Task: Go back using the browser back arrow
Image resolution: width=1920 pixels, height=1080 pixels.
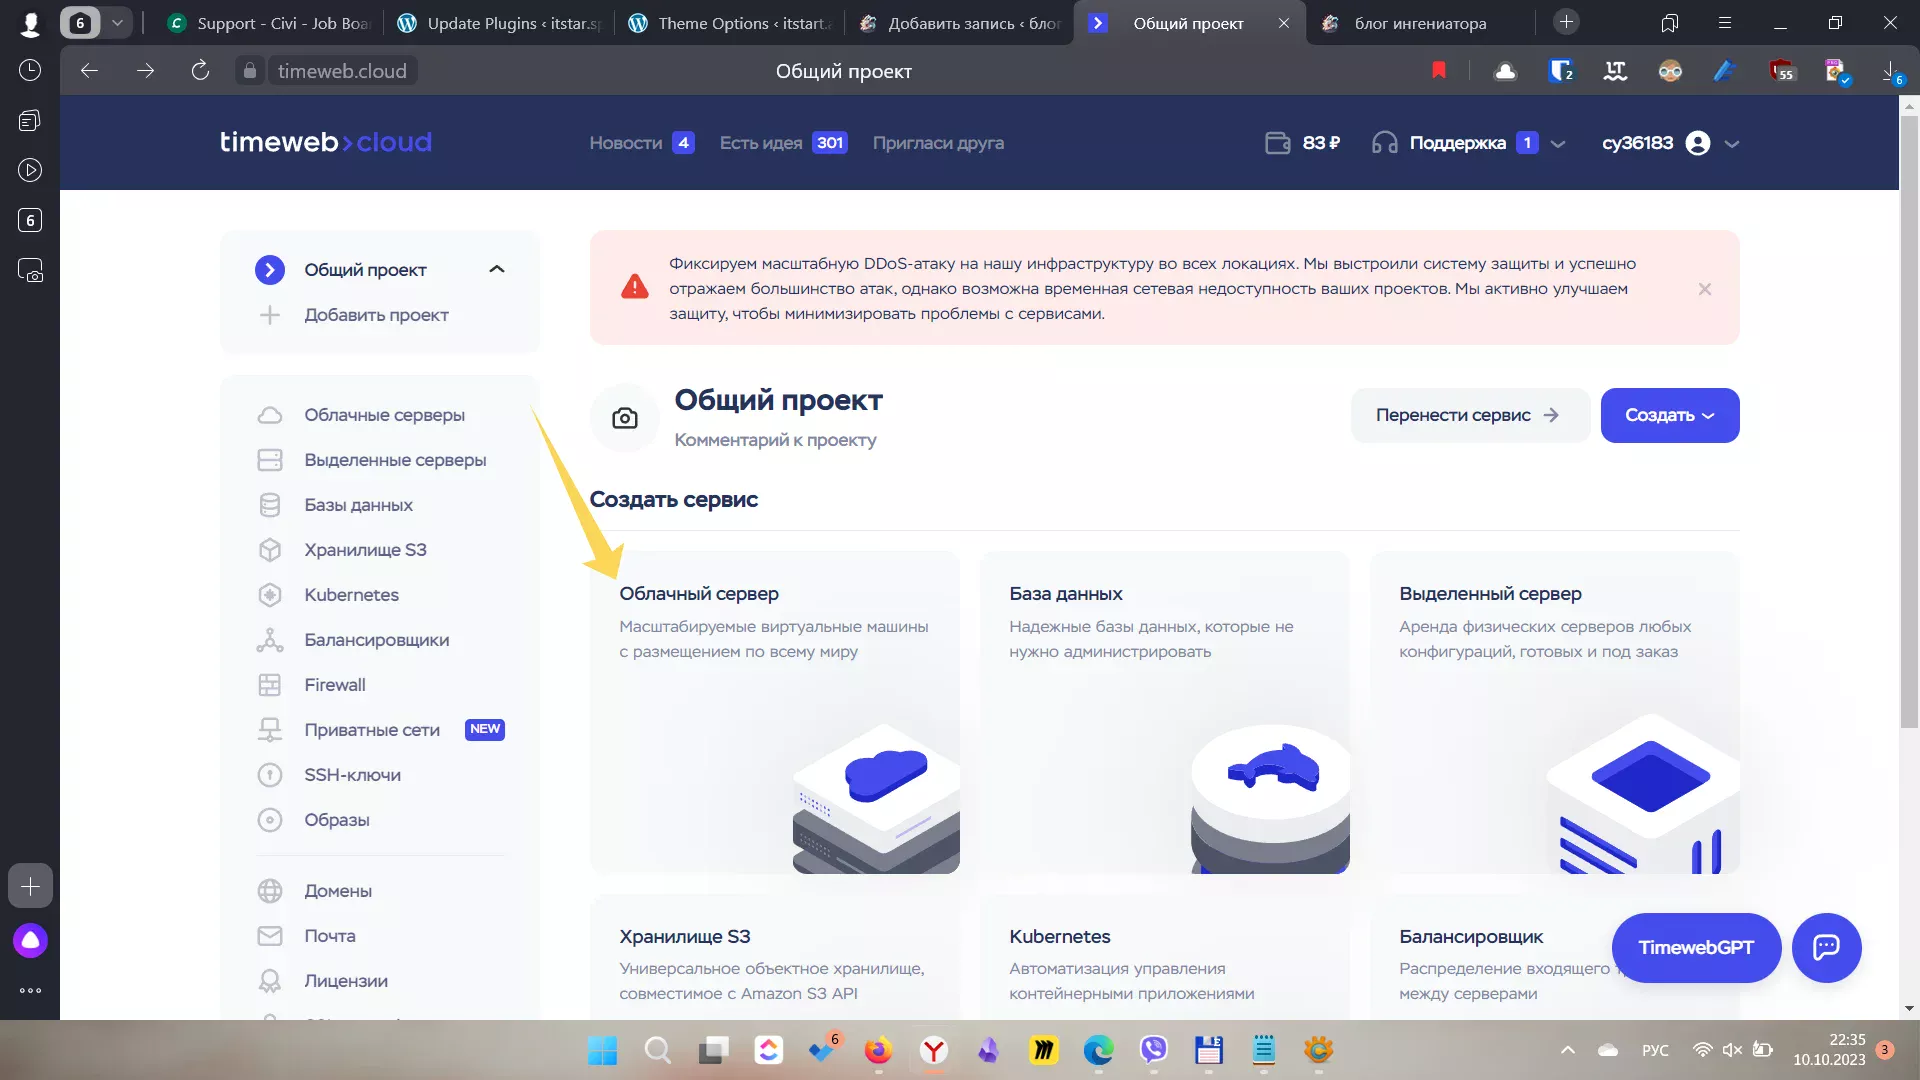Action: [x=89, y=70]
